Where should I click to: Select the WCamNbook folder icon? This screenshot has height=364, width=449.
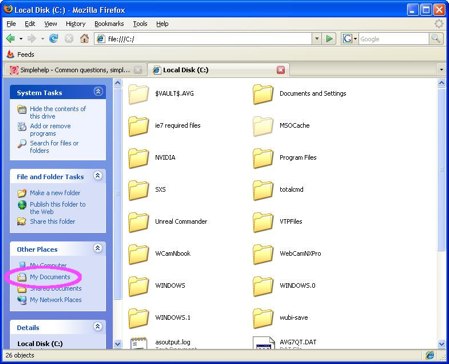(139, 254)
